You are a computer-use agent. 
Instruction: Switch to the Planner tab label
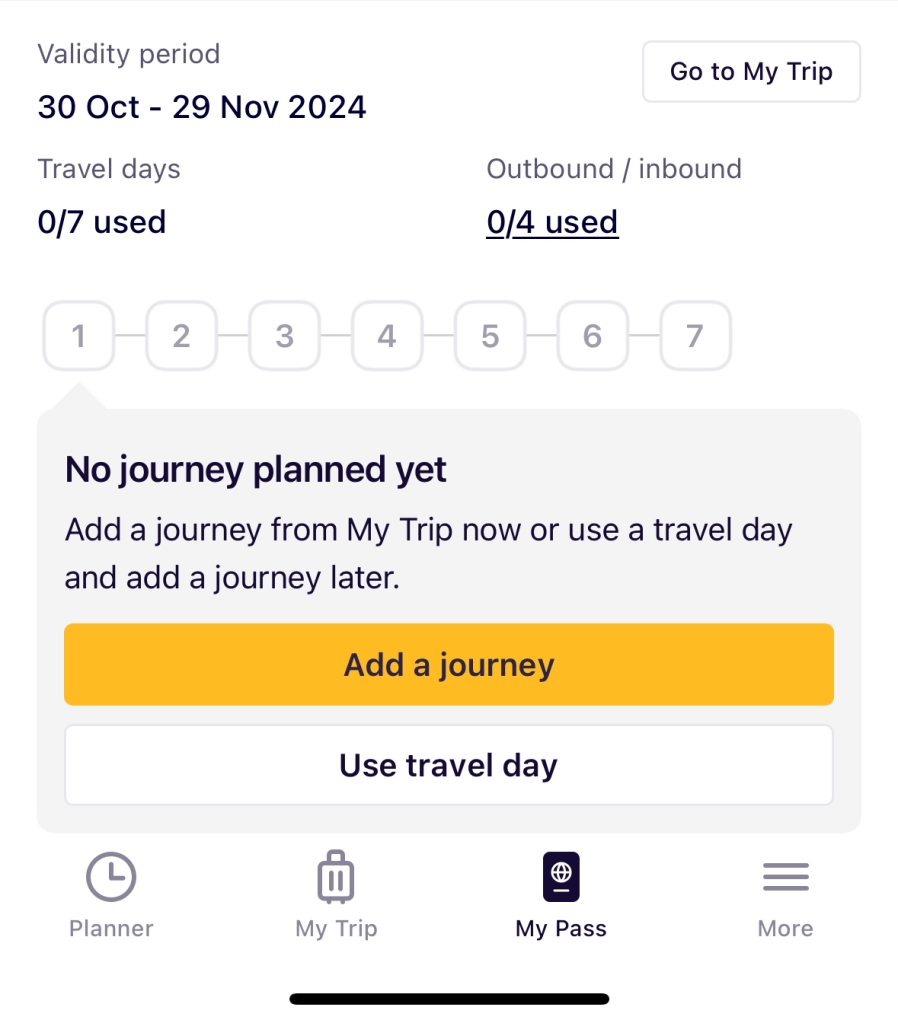point(111,928)
